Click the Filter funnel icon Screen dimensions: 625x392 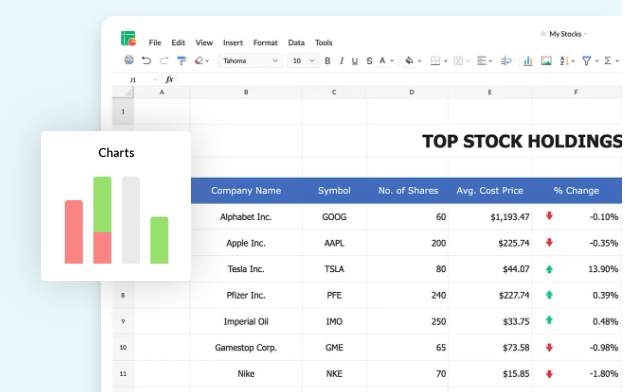click(x=586, y=61)
